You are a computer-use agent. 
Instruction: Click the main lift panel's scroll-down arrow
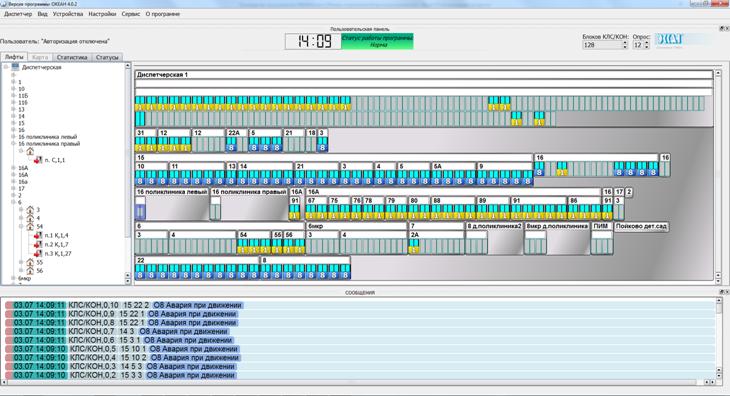coord(718,281)
